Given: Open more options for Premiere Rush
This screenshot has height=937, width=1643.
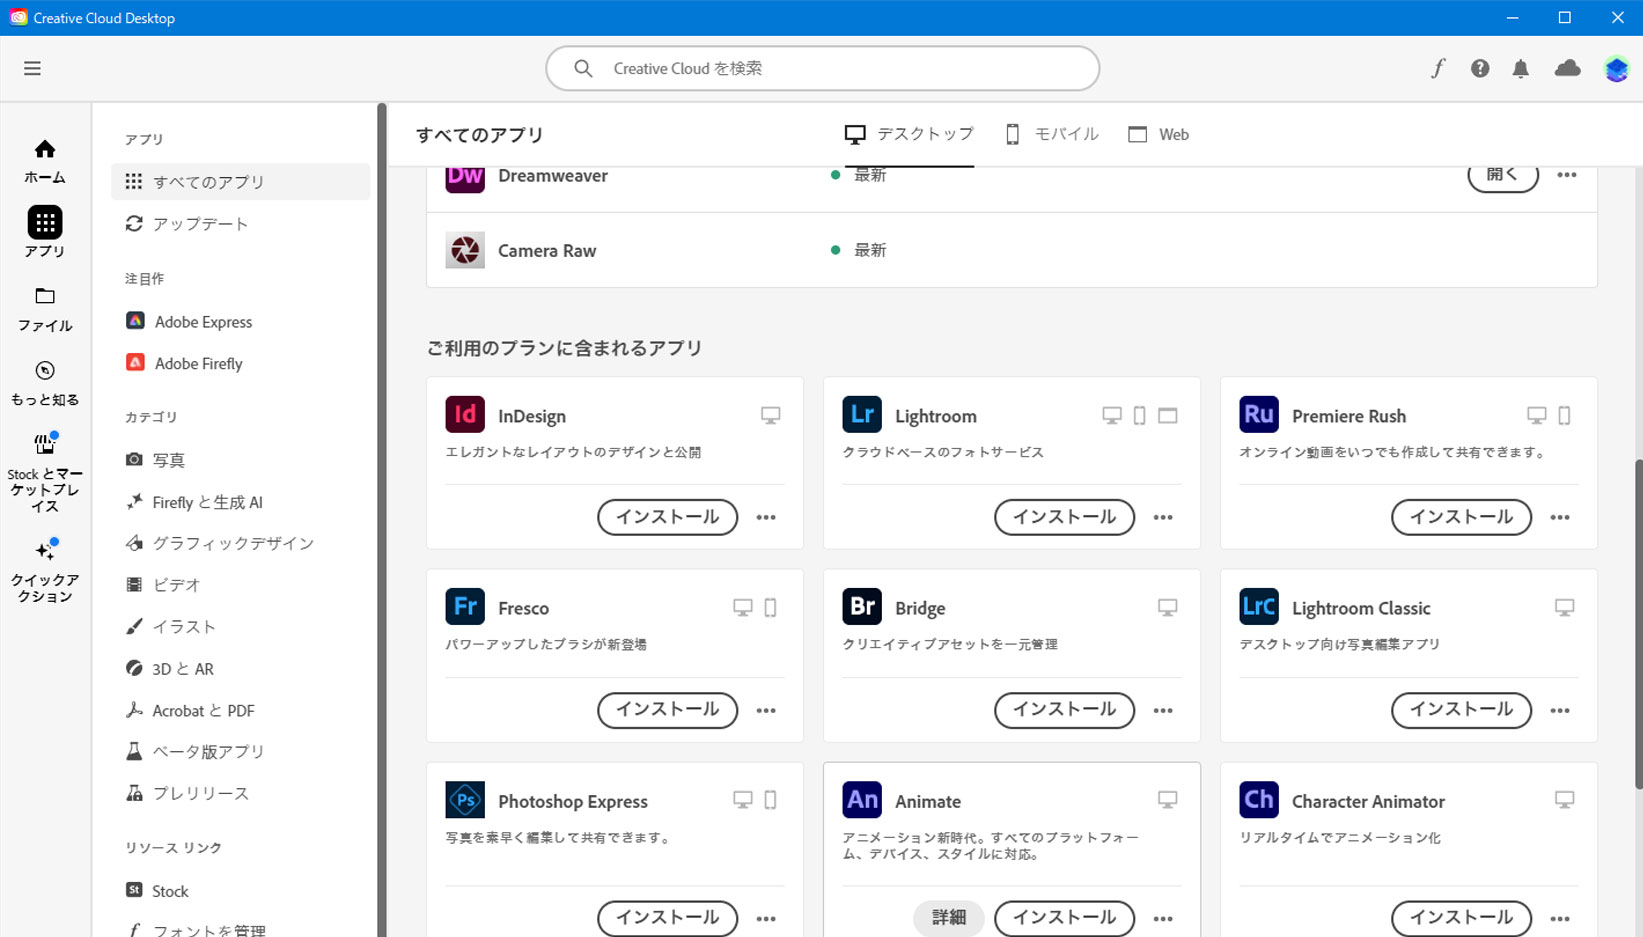Looking at the screenshot, I should tap(1560, 517).
